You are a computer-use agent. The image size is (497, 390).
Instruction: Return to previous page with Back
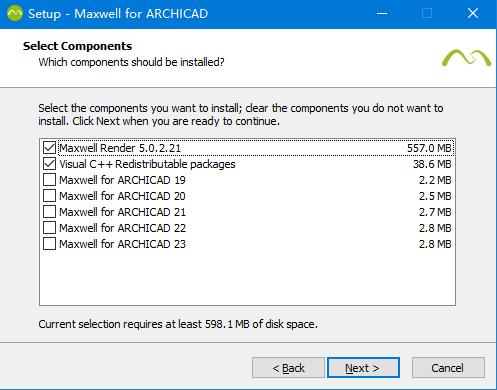coord(288,368)
